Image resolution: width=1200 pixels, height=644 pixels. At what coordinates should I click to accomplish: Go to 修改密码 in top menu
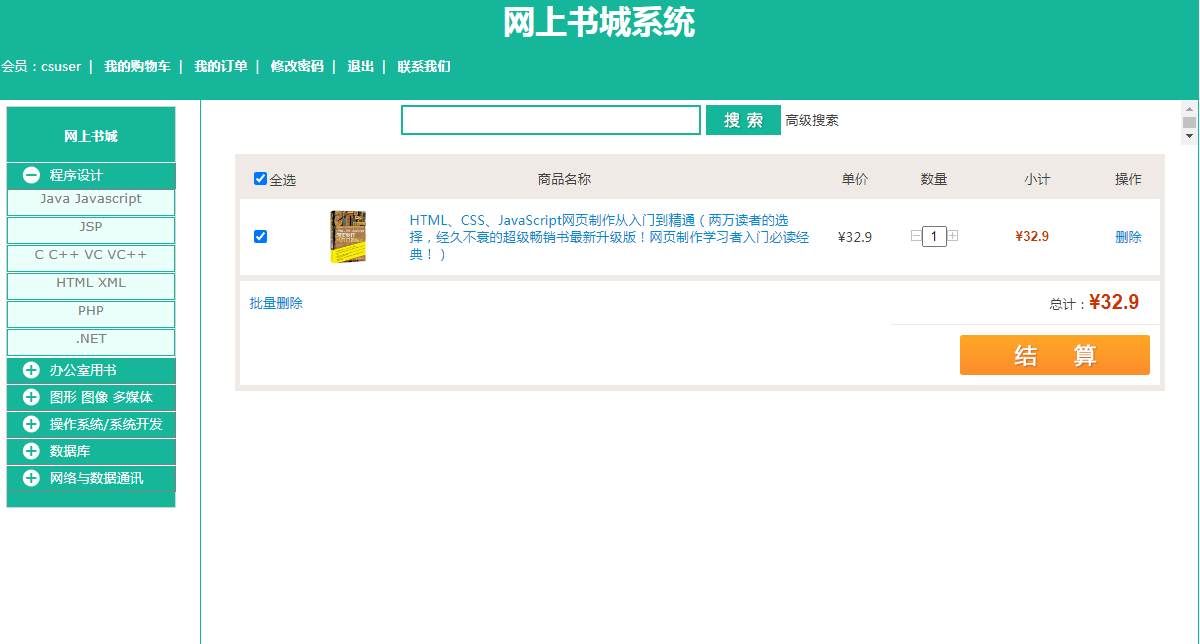point(297,67)
